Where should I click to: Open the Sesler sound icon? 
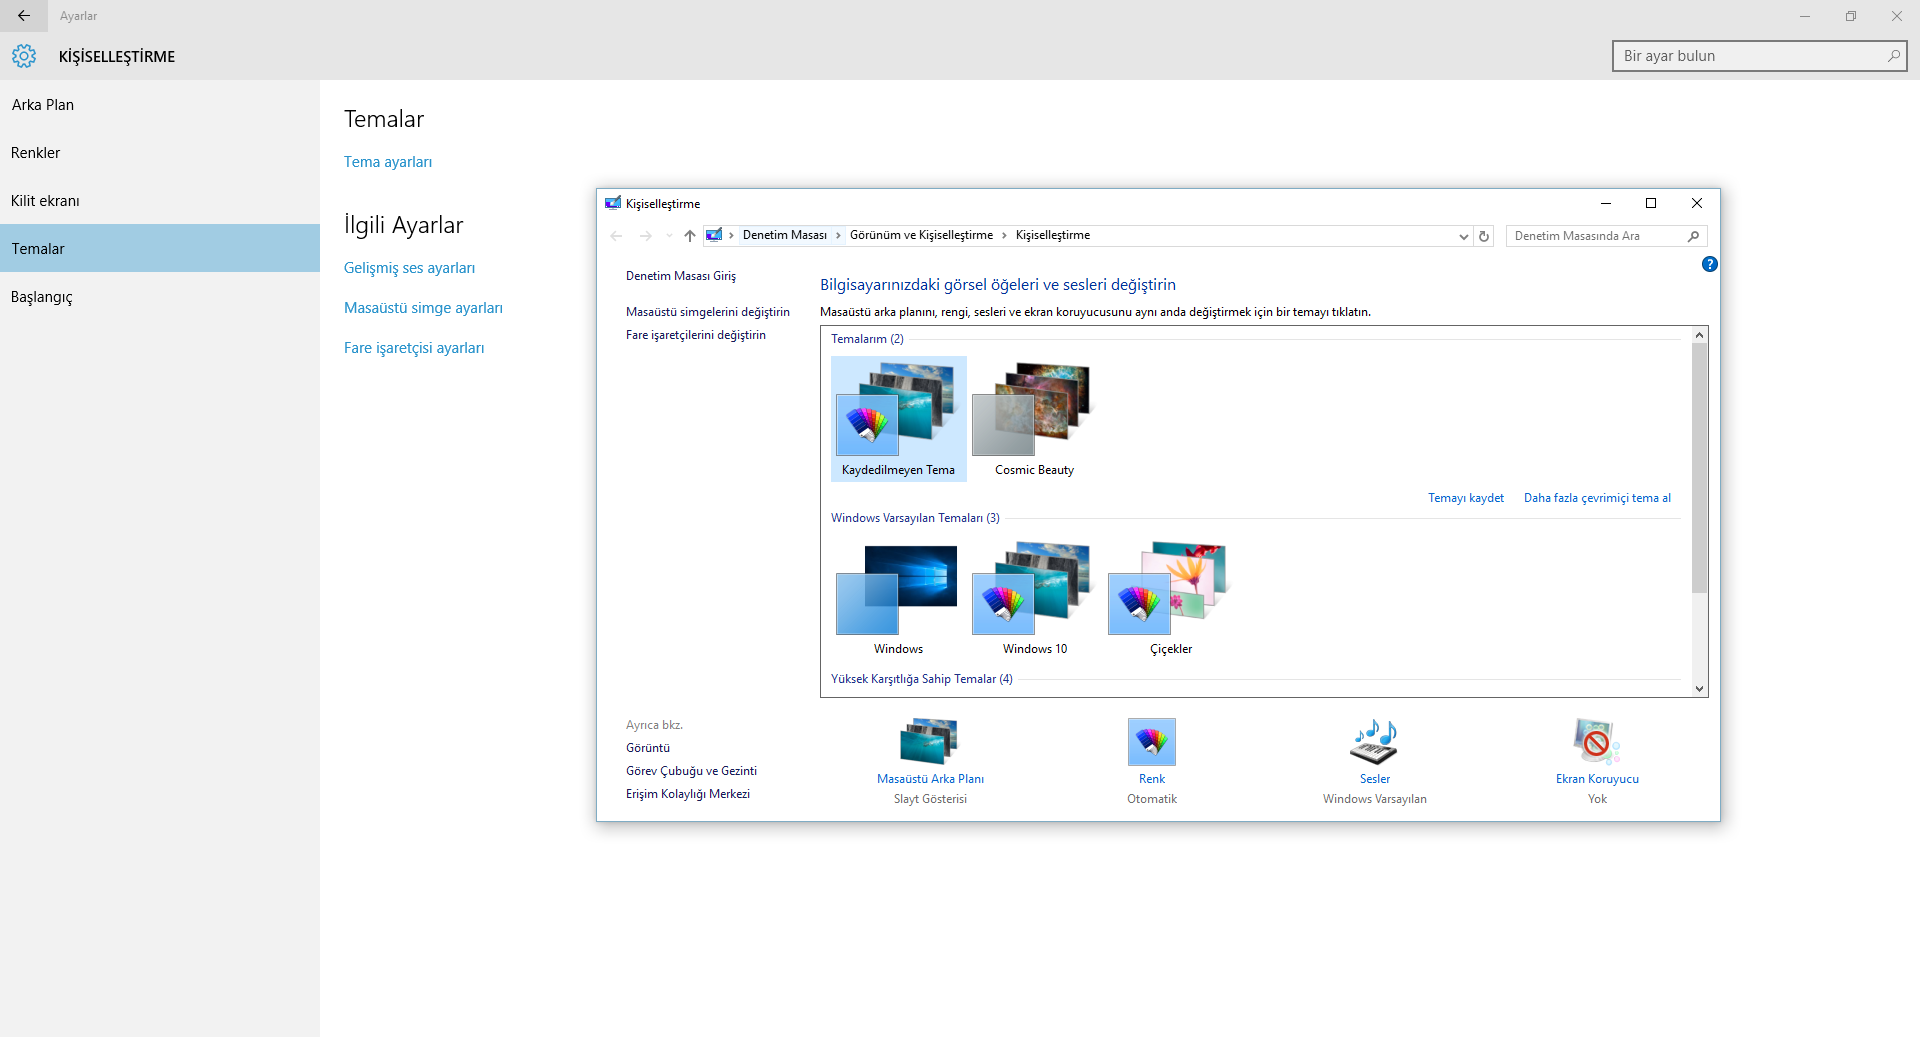click(x=1375, y=742)
